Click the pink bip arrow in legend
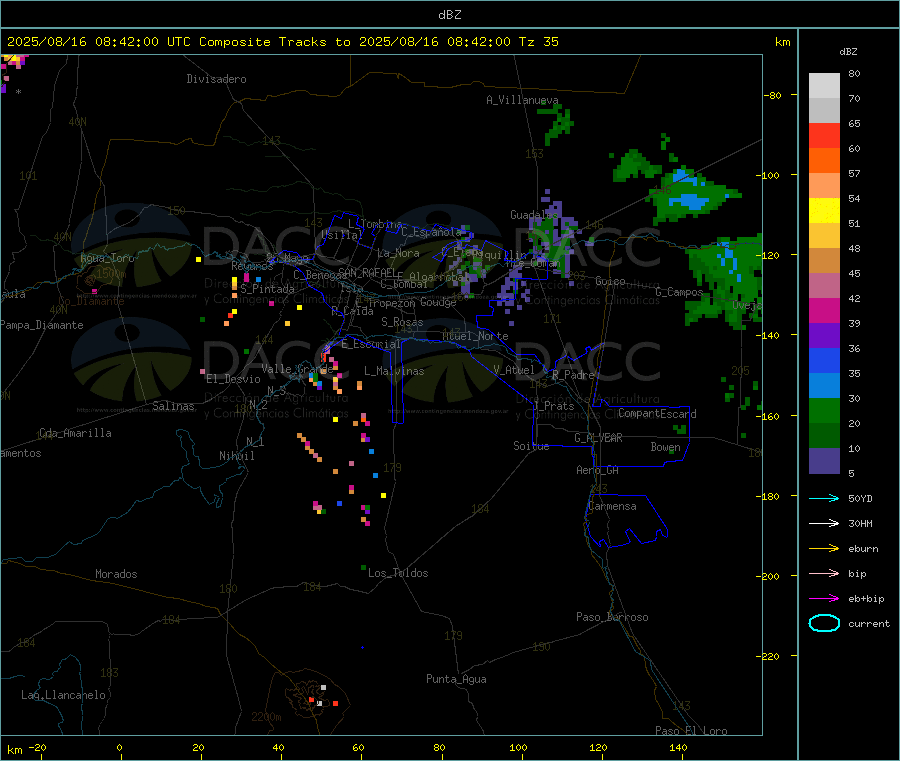 tap(824, 573)
